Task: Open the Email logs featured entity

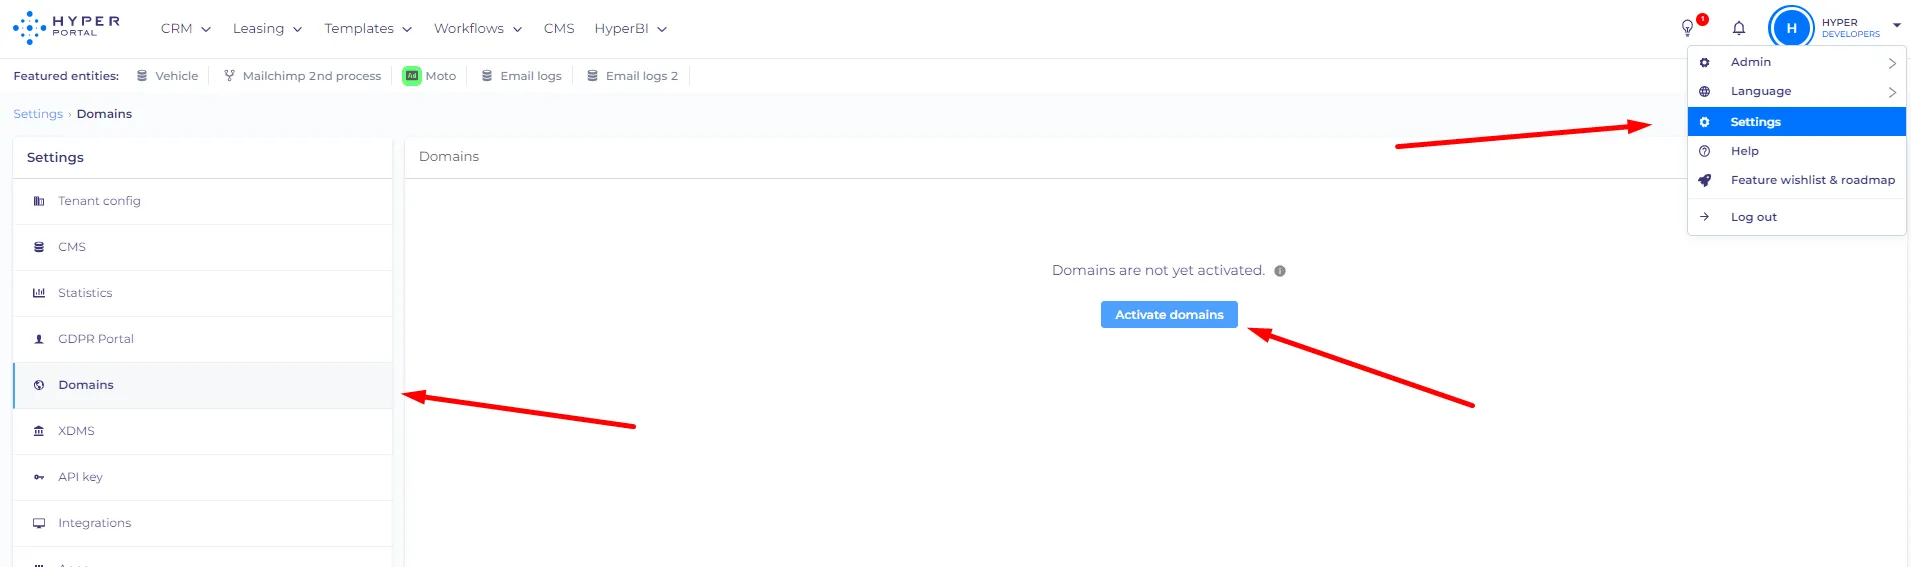Action: point(521,76)
